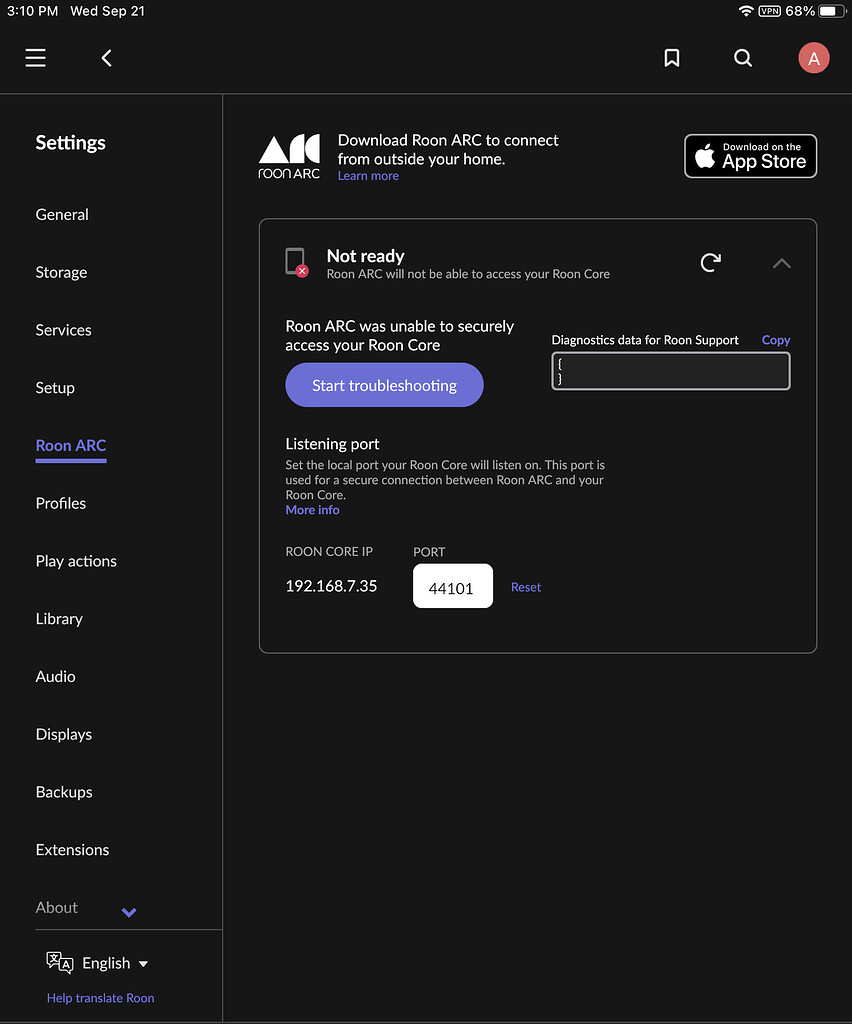Open bookmarks via the bookmark icon
852x1024 pixels.
coord(671,58)
